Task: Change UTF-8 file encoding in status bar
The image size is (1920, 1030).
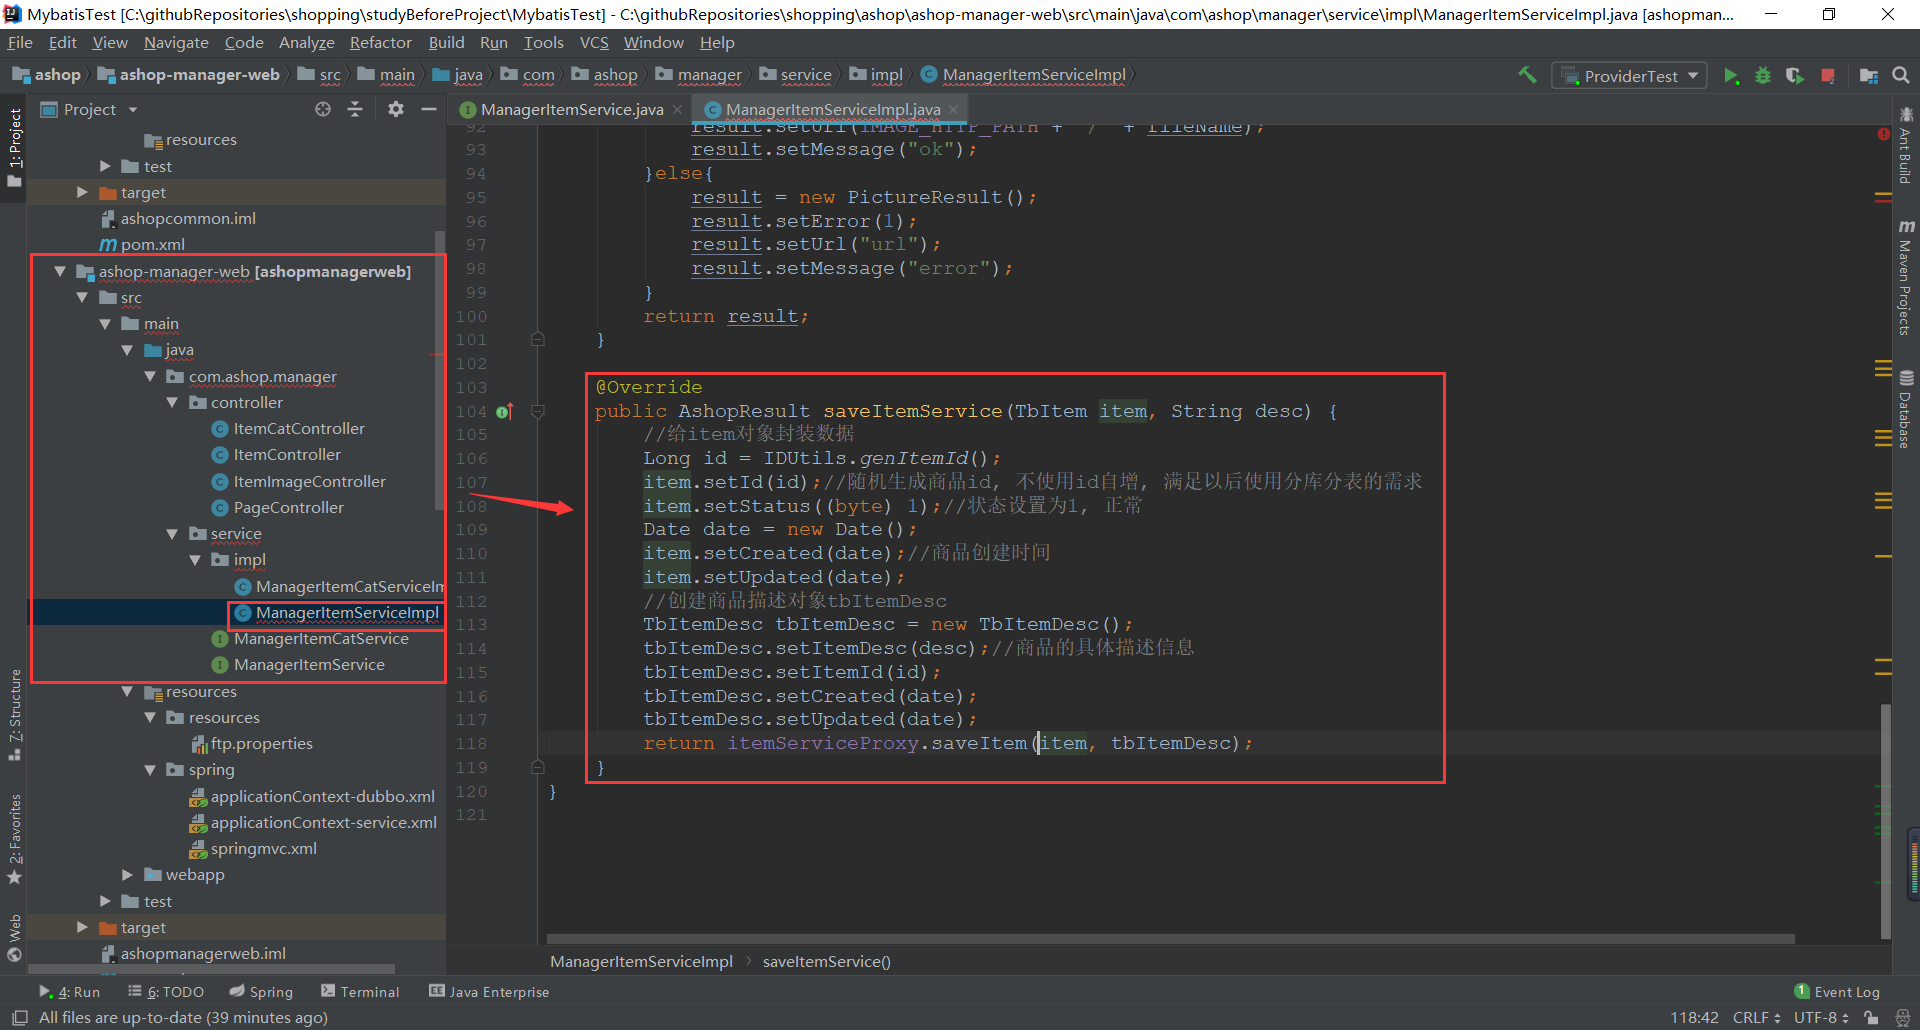Action: click(1820, 1018)
